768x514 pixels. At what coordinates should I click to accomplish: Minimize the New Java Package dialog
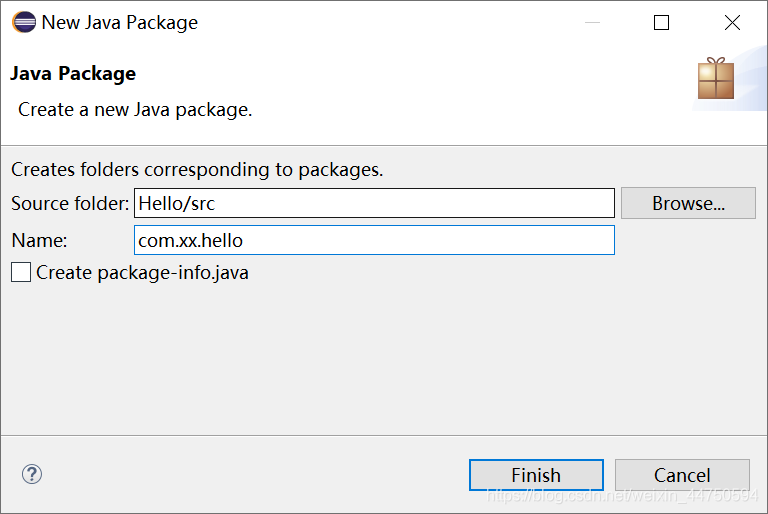pyautogui.click(x=592, y=23)
